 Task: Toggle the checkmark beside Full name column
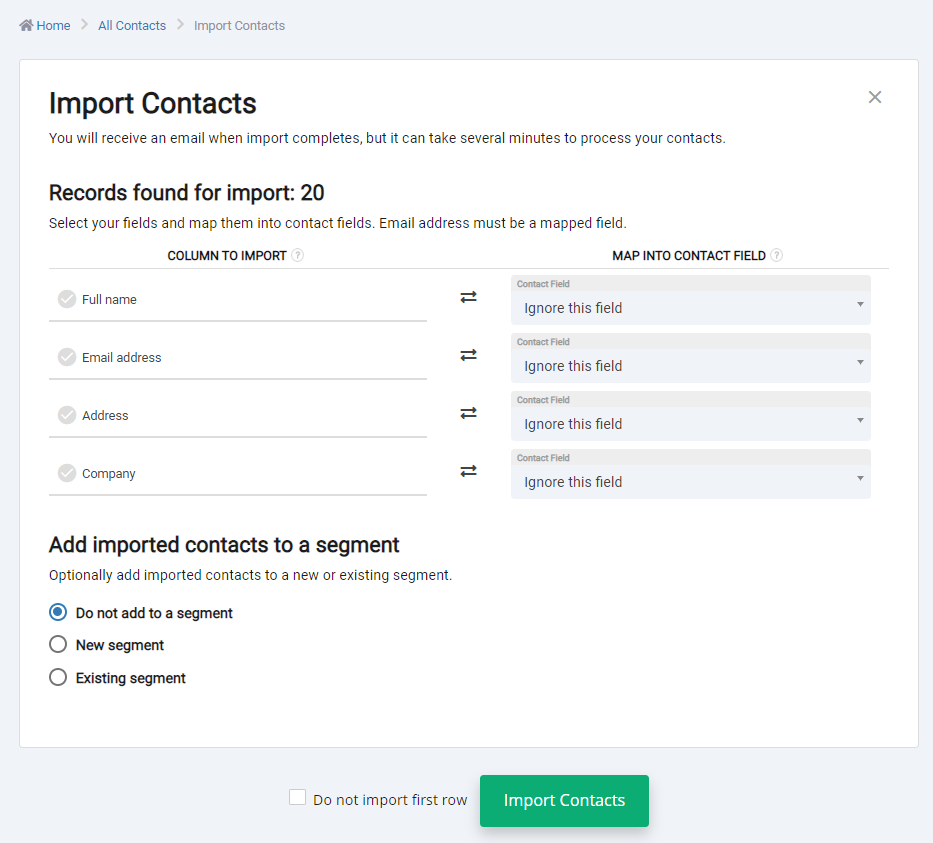point(67,299)
